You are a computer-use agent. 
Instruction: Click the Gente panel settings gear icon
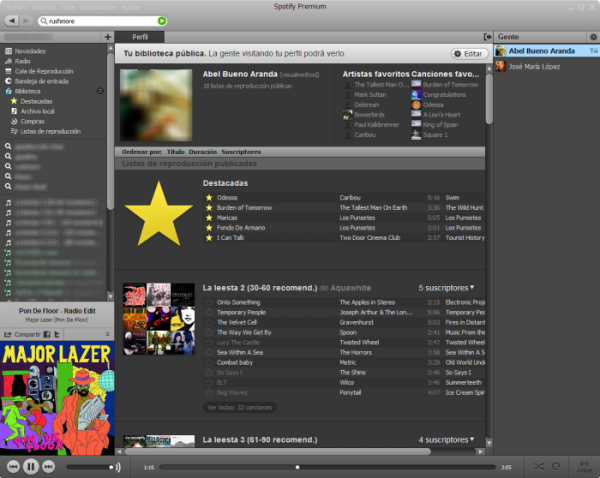pos(593,37)
